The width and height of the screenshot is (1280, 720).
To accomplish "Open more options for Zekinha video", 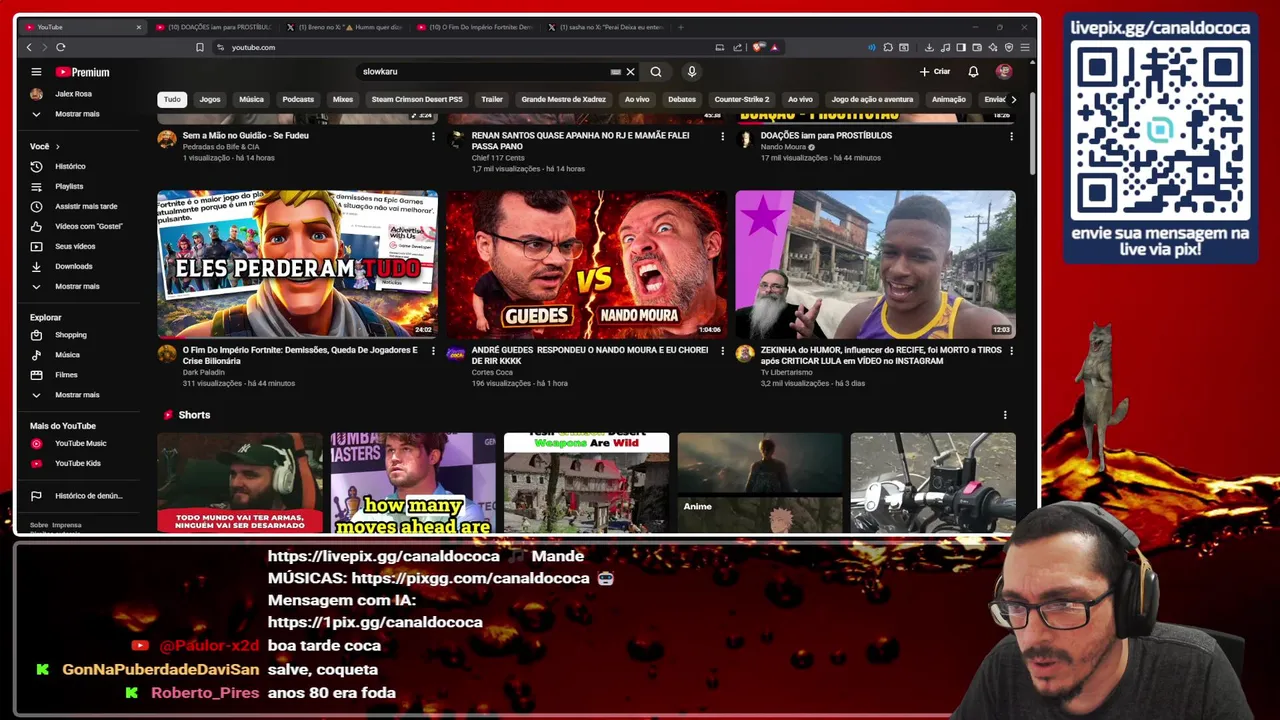I will pos(1011,351).
